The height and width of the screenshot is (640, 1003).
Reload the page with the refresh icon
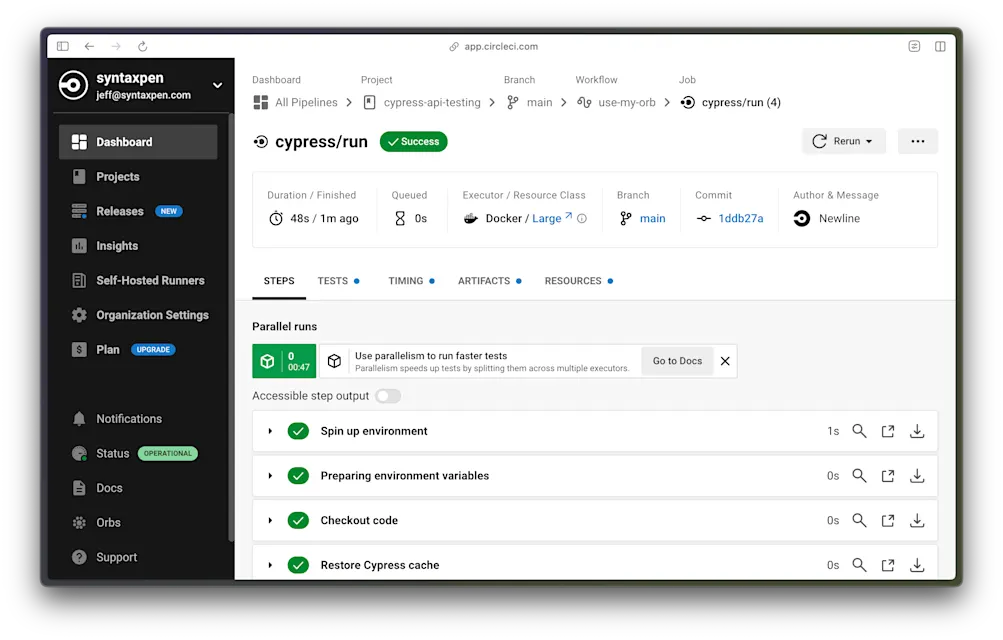(x=143, y=46)
